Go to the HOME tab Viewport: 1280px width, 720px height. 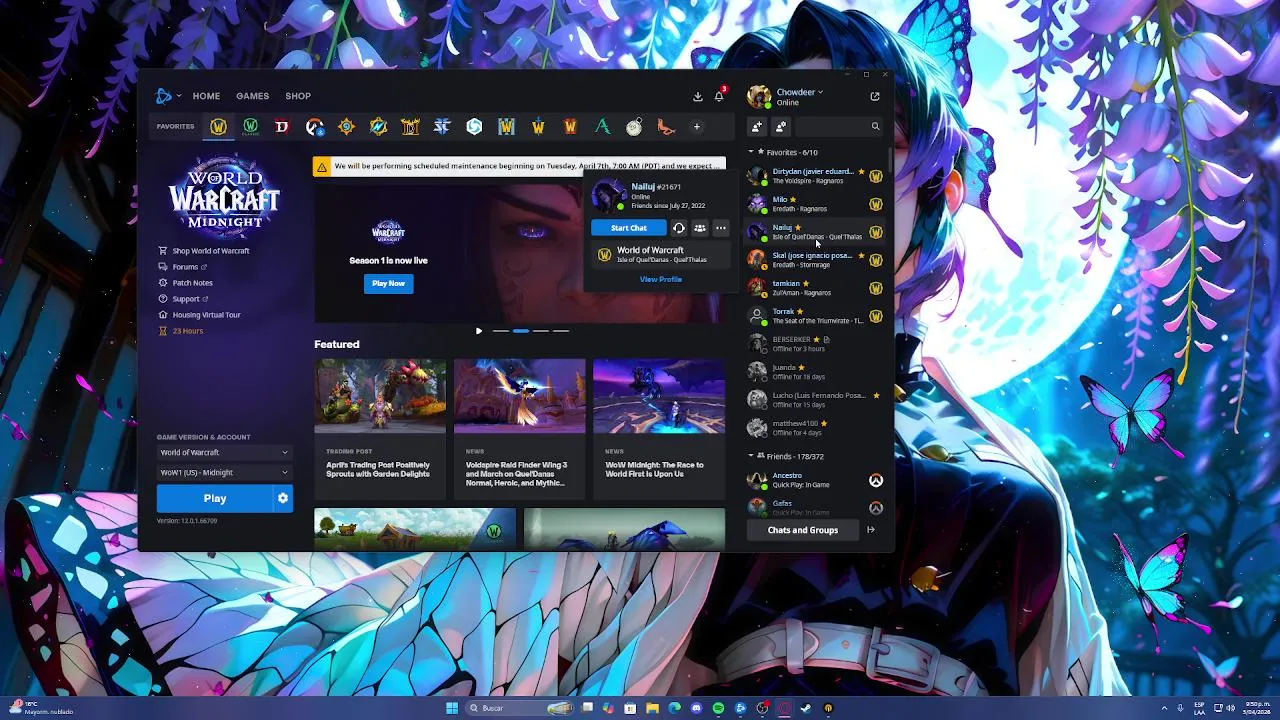tap(206, 96)
